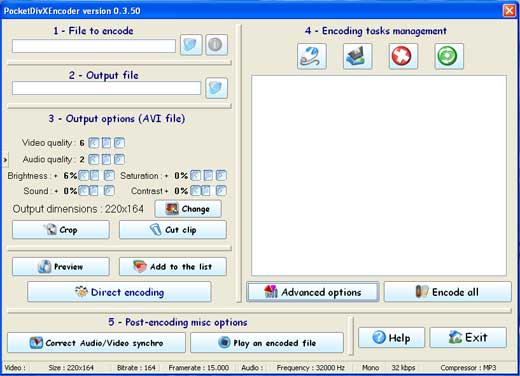Click the Framerate : 15.000 status entry

(x=199, y=368)
